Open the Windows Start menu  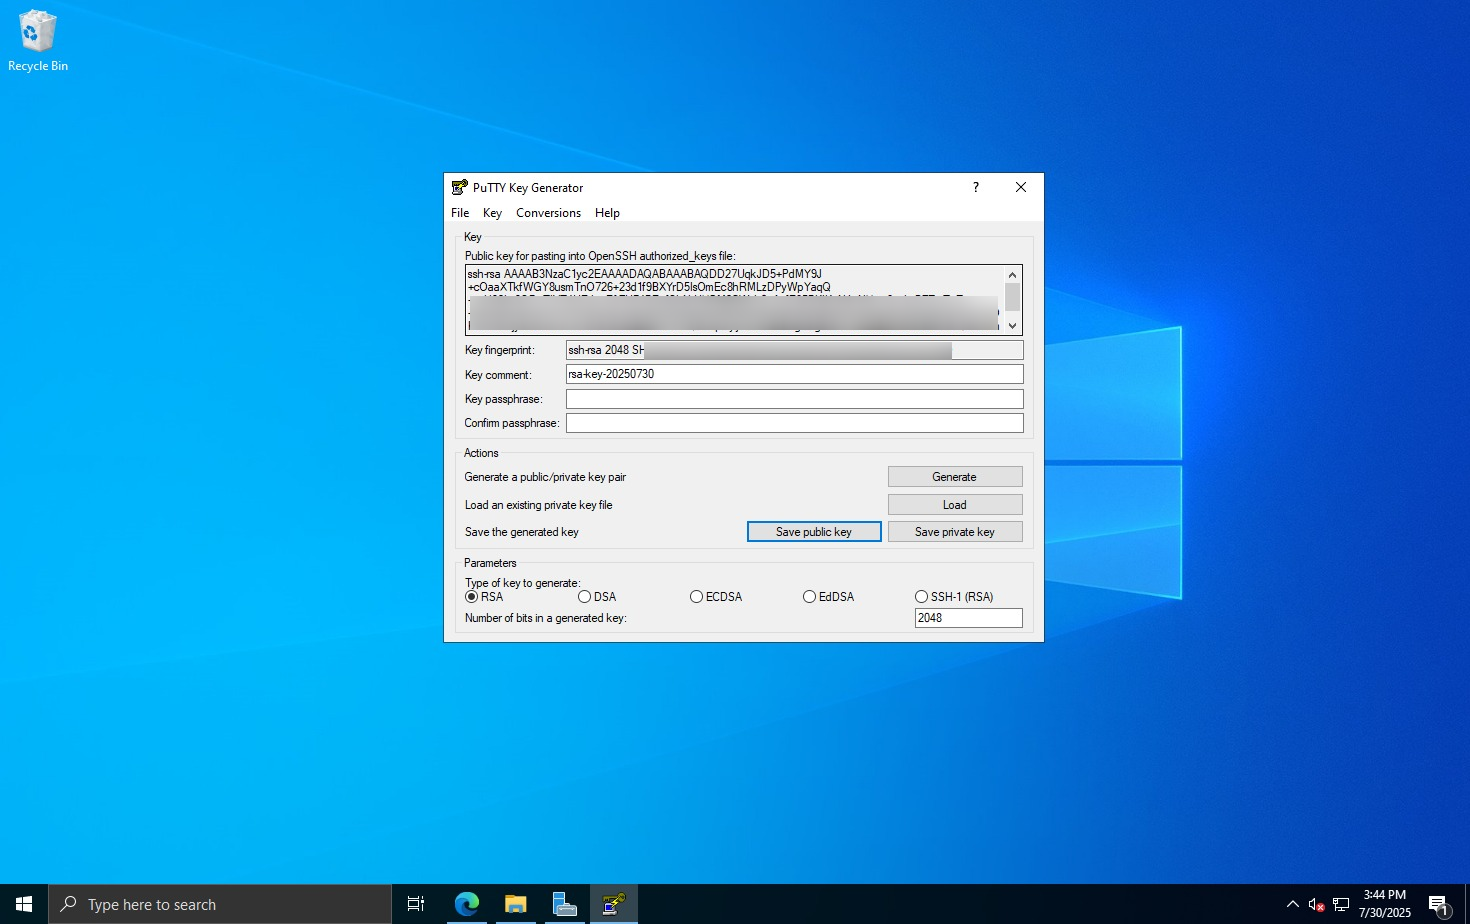(x=22, y=903)
